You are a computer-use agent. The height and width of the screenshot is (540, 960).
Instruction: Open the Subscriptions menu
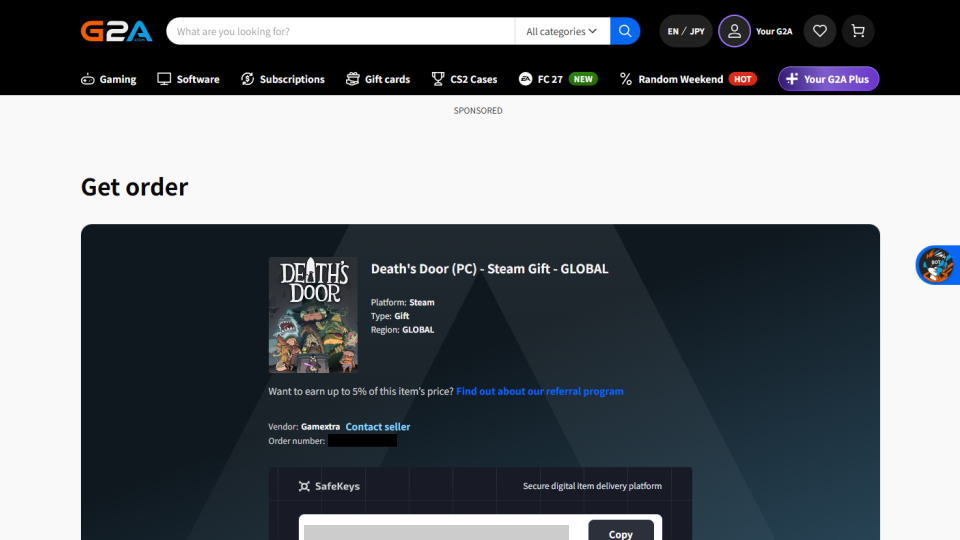tap(283, 79)
